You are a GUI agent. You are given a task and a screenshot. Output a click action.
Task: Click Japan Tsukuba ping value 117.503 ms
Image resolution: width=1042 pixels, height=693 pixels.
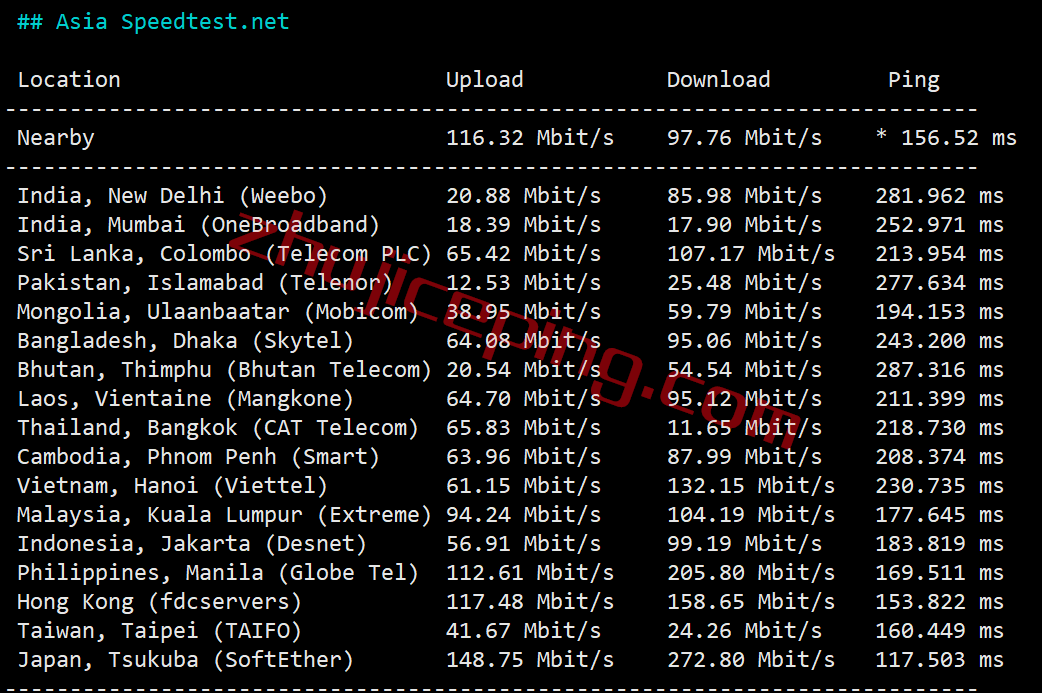tap(939, 660)
